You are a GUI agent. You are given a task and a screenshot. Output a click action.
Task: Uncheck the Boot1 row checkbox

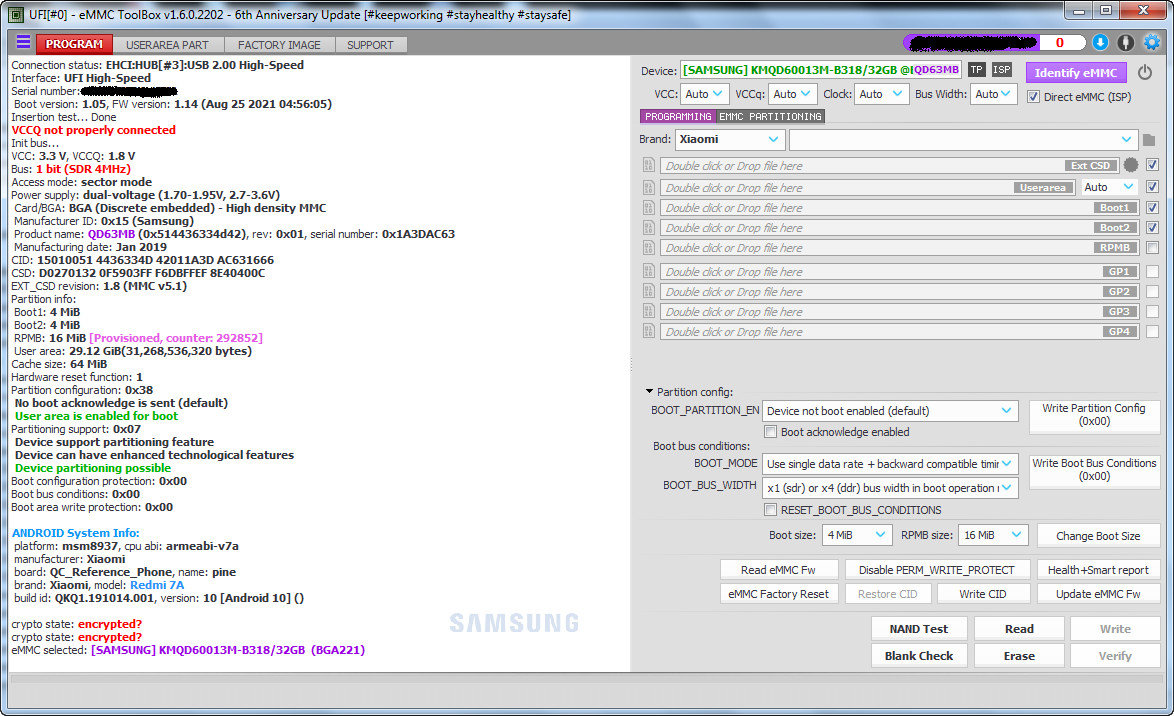[x=1152, y=207]
